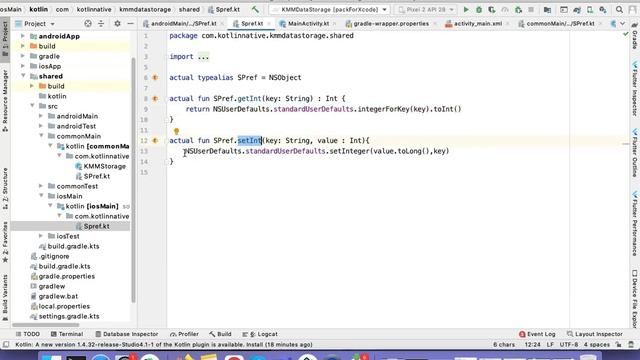Open the Terminal tool window
Viewport: 640px width, 360px height.
tap(67, 334)
